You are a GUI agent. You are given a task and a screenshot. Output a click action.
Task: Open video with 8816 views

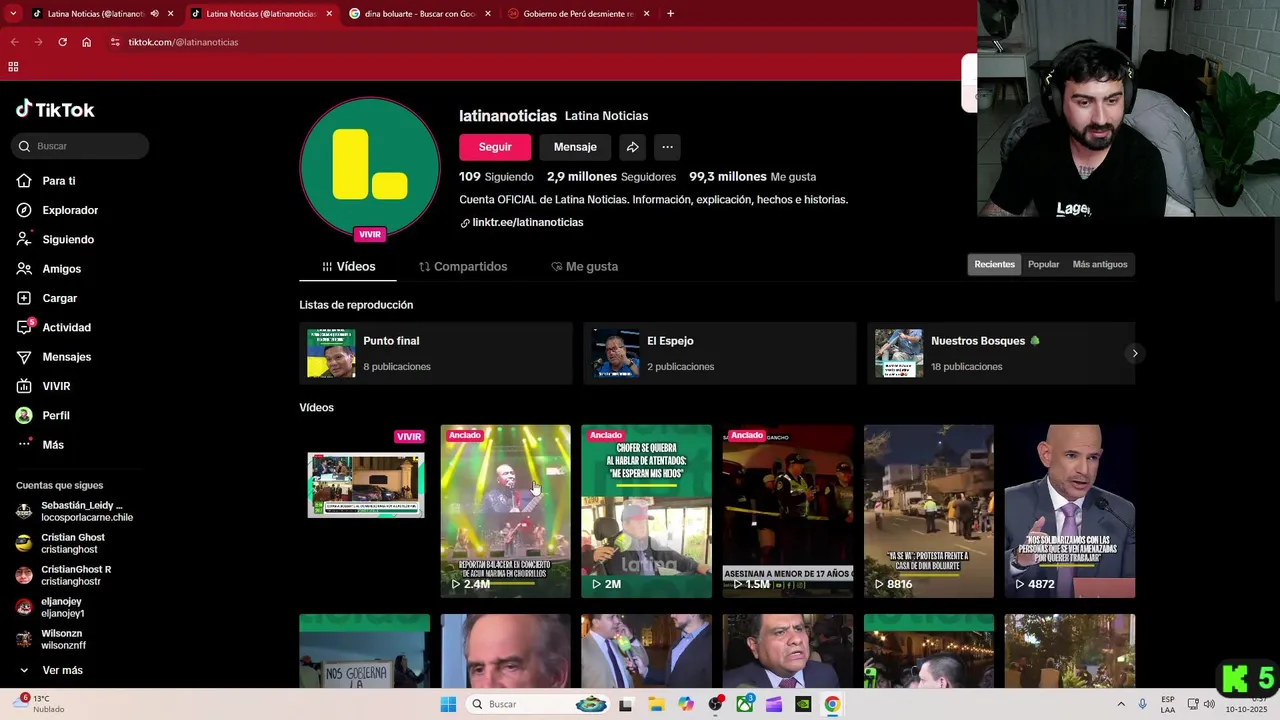pos(929,511)
